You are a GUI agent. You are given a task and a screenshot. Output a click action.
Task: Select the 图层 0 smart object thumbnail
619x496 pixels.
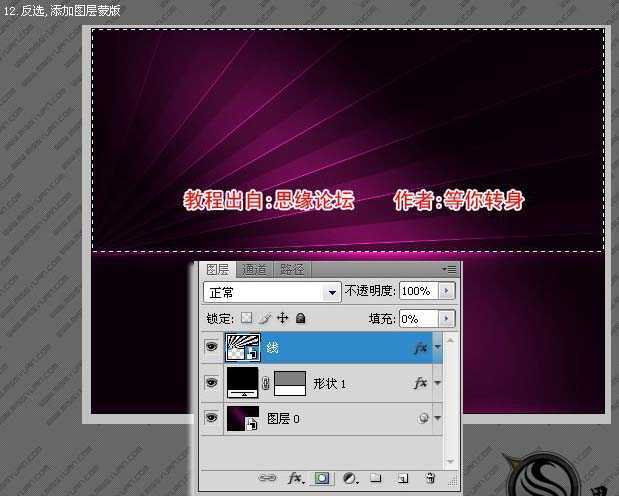243,418
